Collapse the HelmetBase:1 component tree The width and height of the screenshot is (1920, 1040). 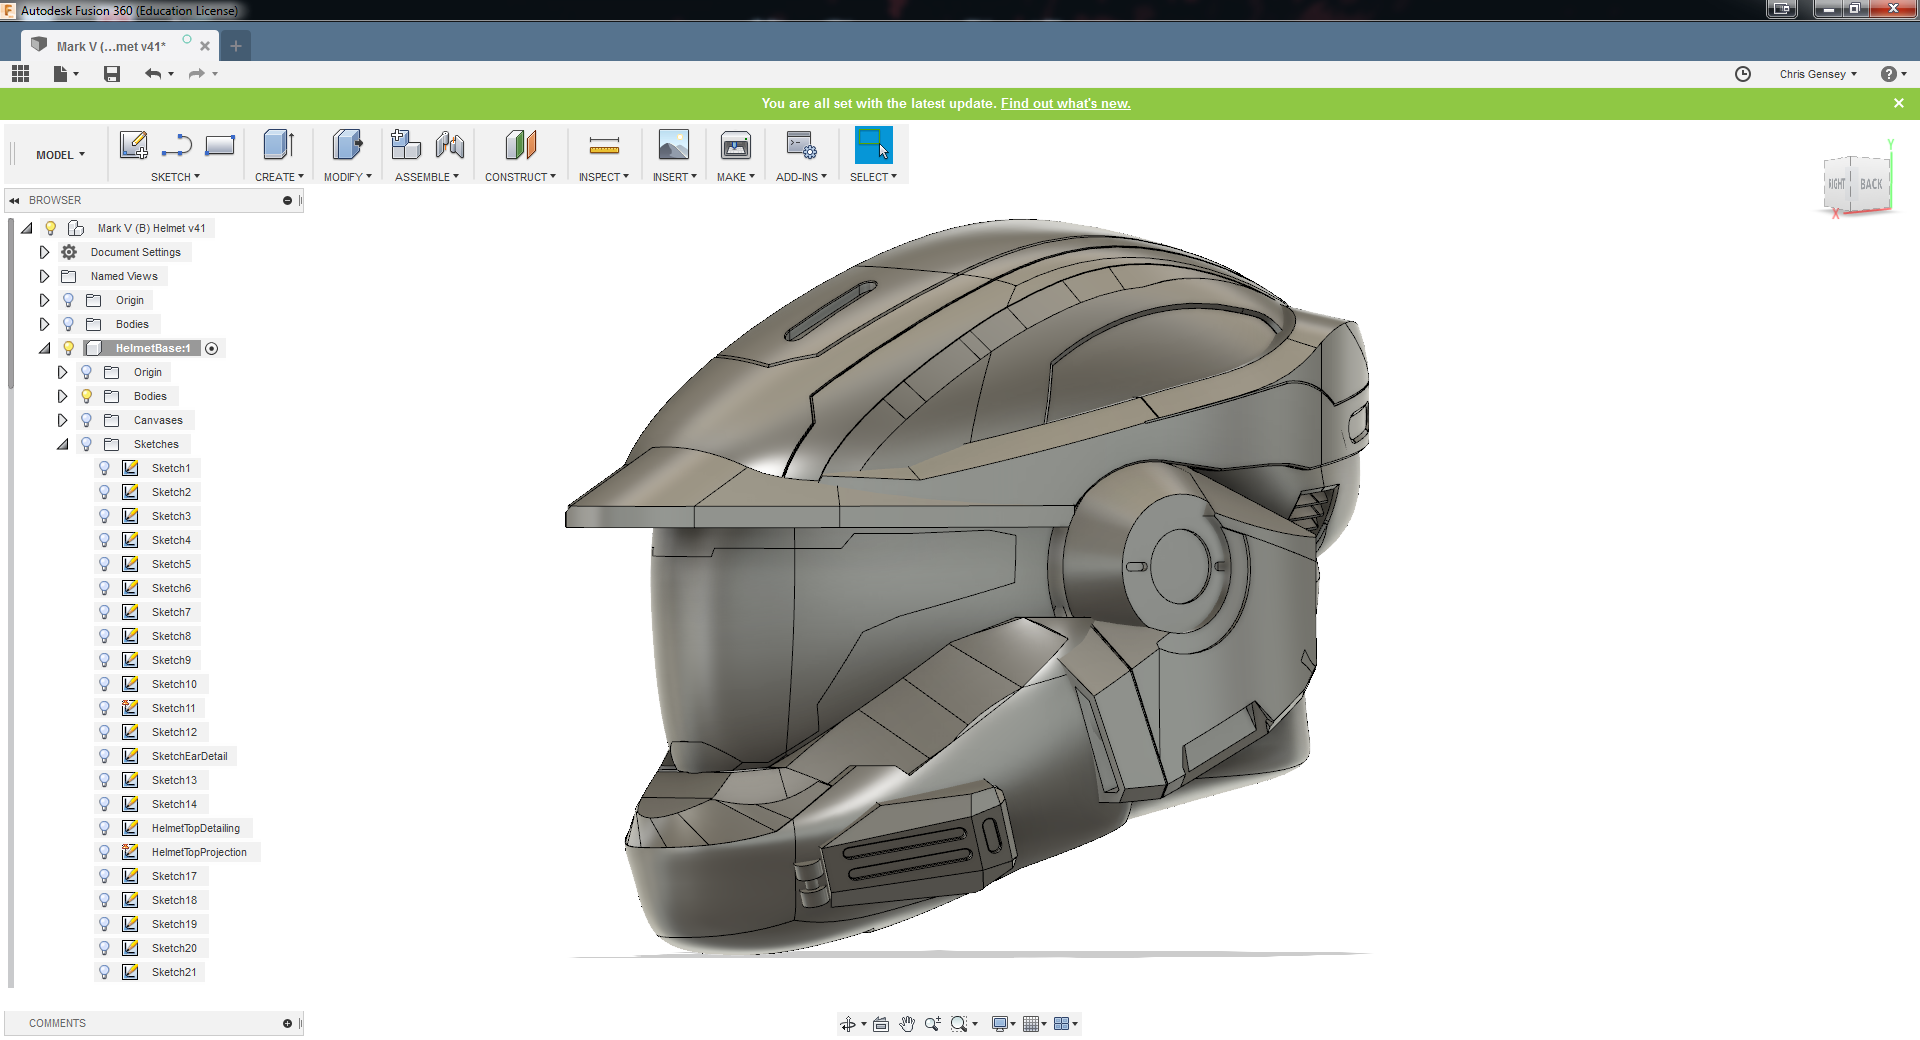(44, 348)
